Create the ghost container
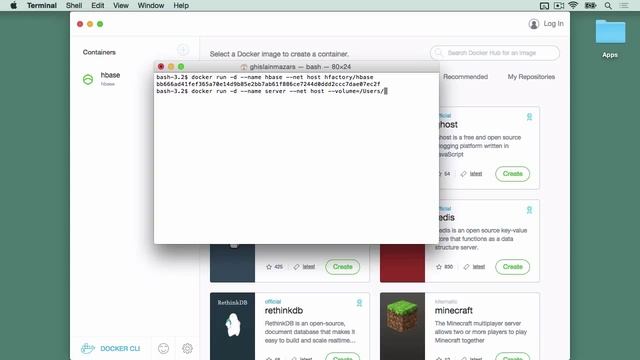Viewport: 640px width, 360px height. coord(512,174)
